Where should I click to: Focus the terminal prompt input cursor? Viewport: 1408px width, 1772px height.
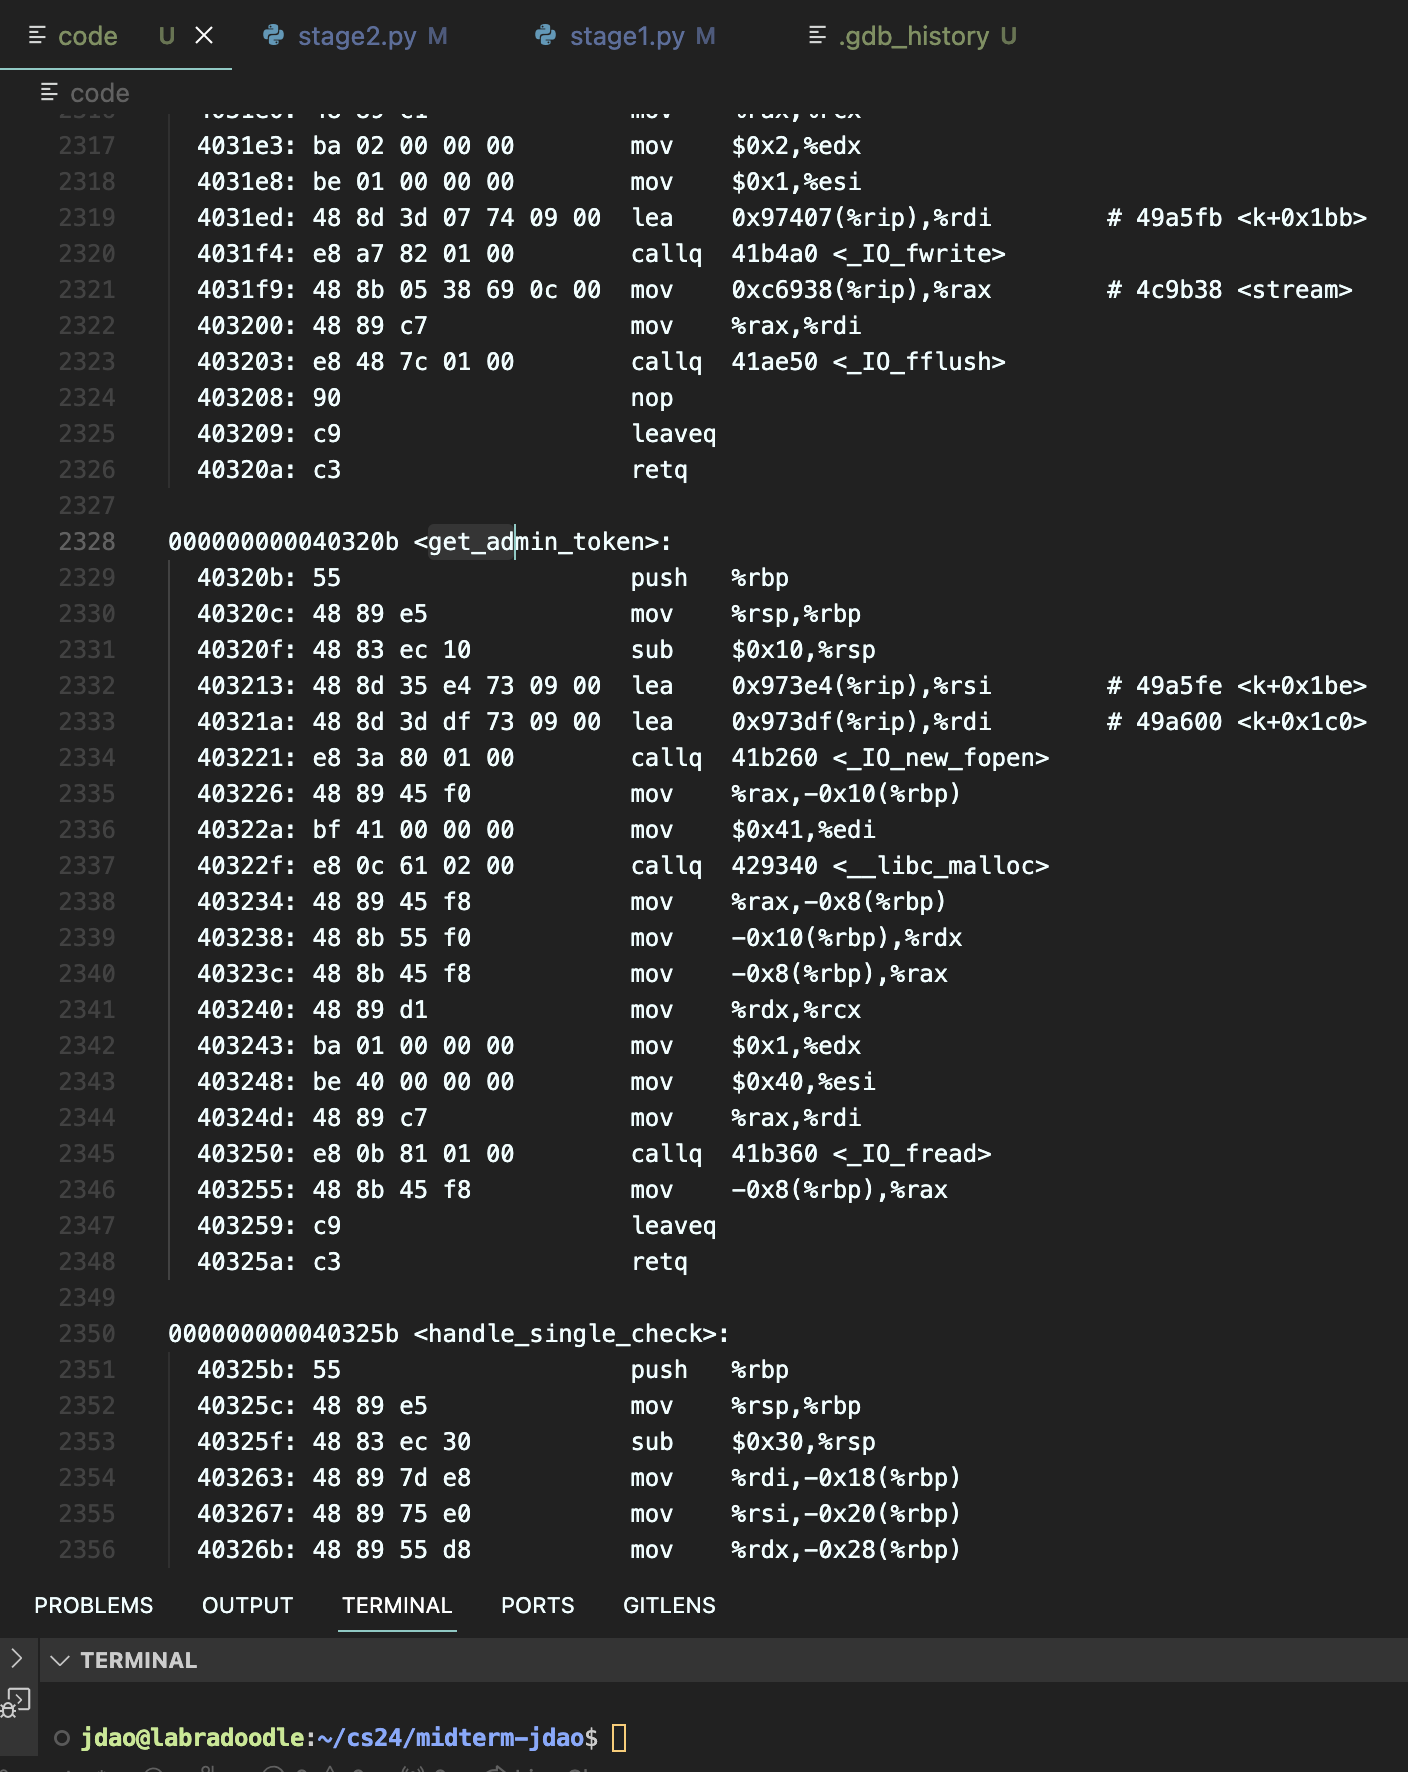click(x=619, y=1738)
